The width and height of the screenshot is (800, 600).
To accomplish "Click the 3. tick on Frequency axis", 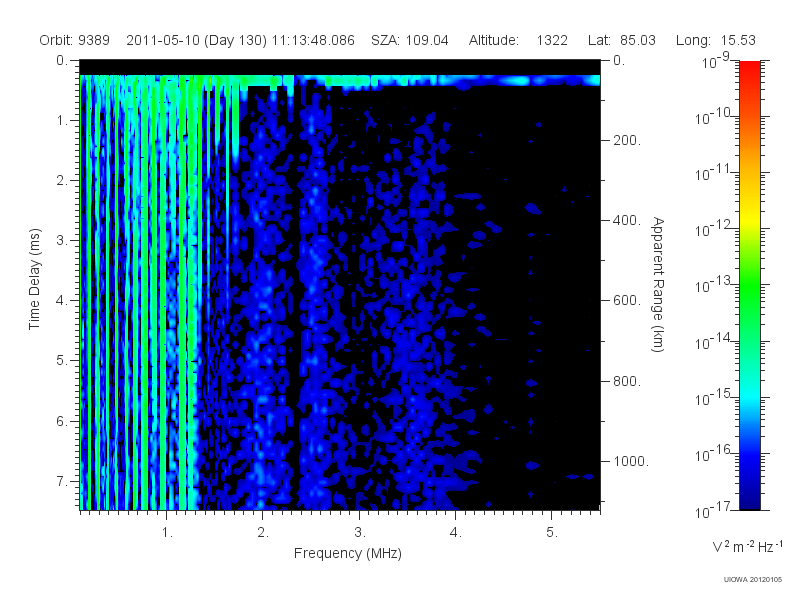I will (360, 533).
